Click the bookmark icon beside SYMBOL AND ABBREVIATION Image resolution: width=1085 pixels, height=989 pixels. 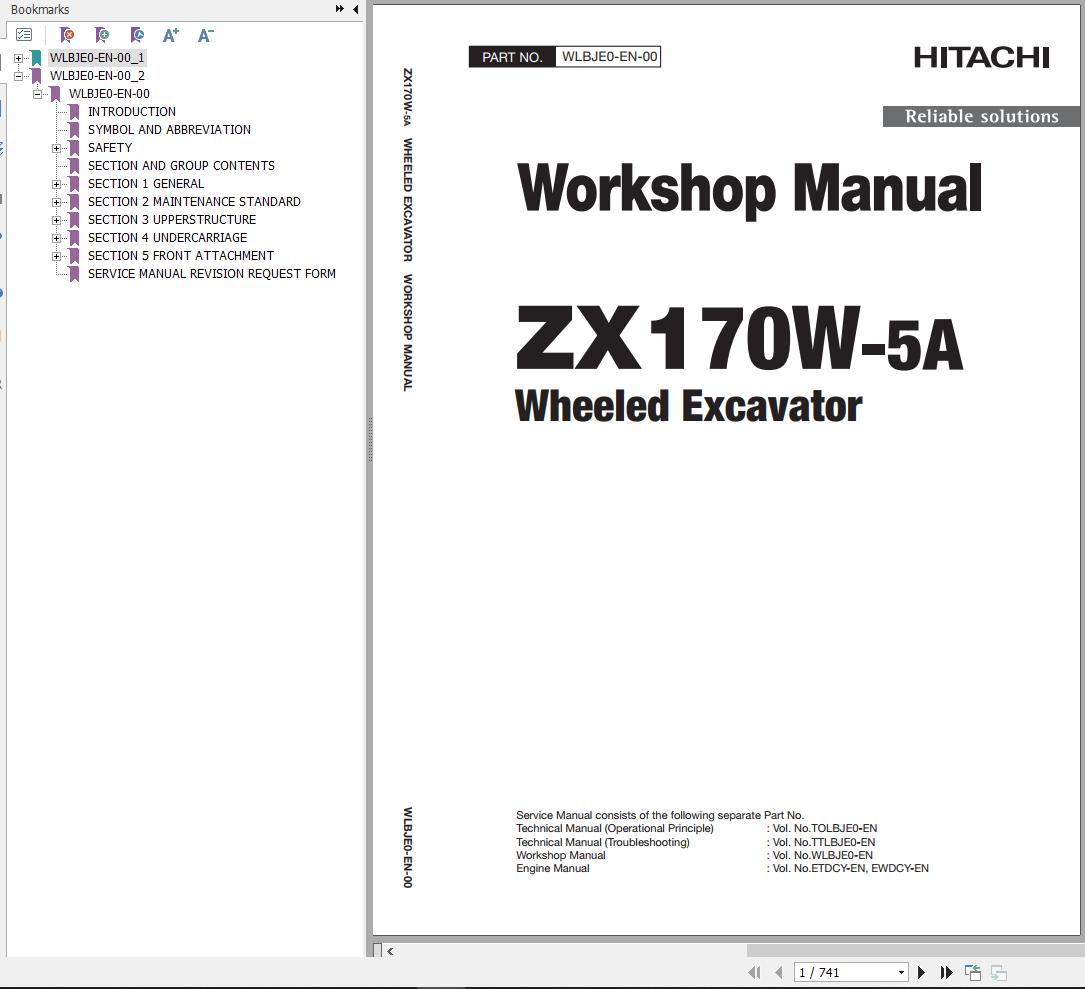click(74, 130)
